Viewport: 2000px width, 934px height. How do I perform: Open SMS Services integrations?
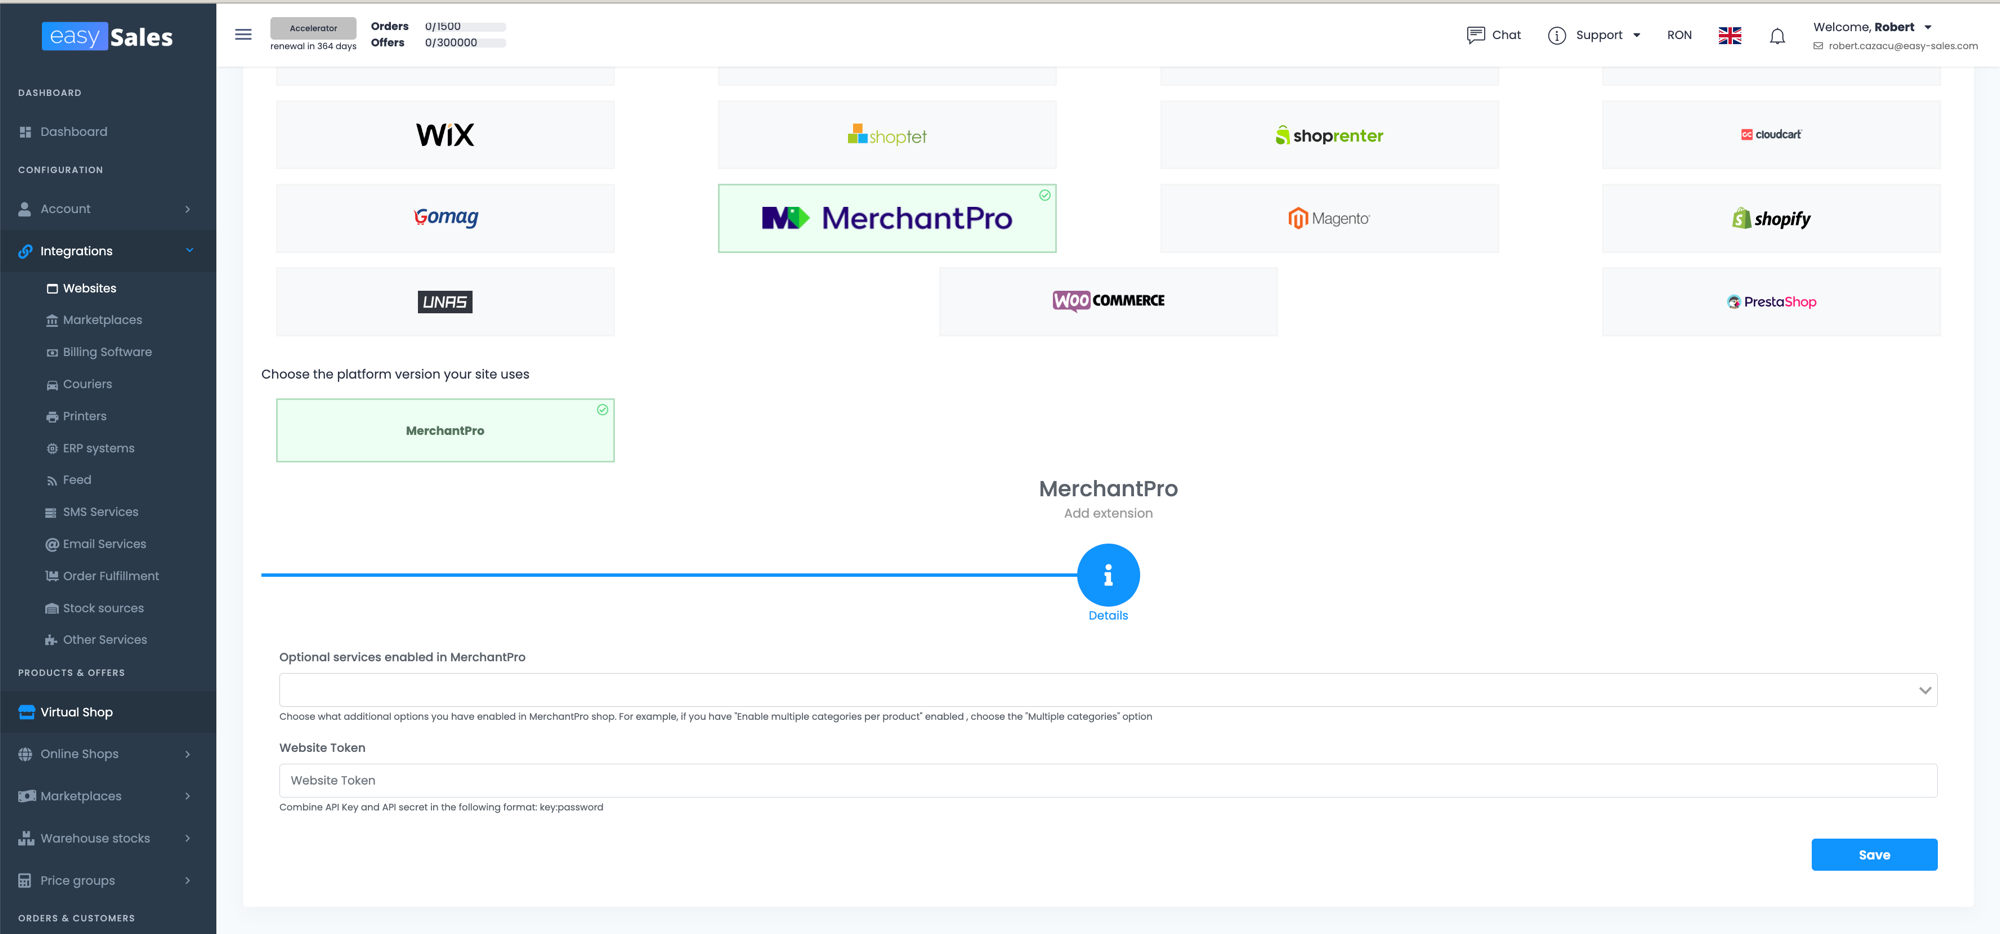(100, 512)
